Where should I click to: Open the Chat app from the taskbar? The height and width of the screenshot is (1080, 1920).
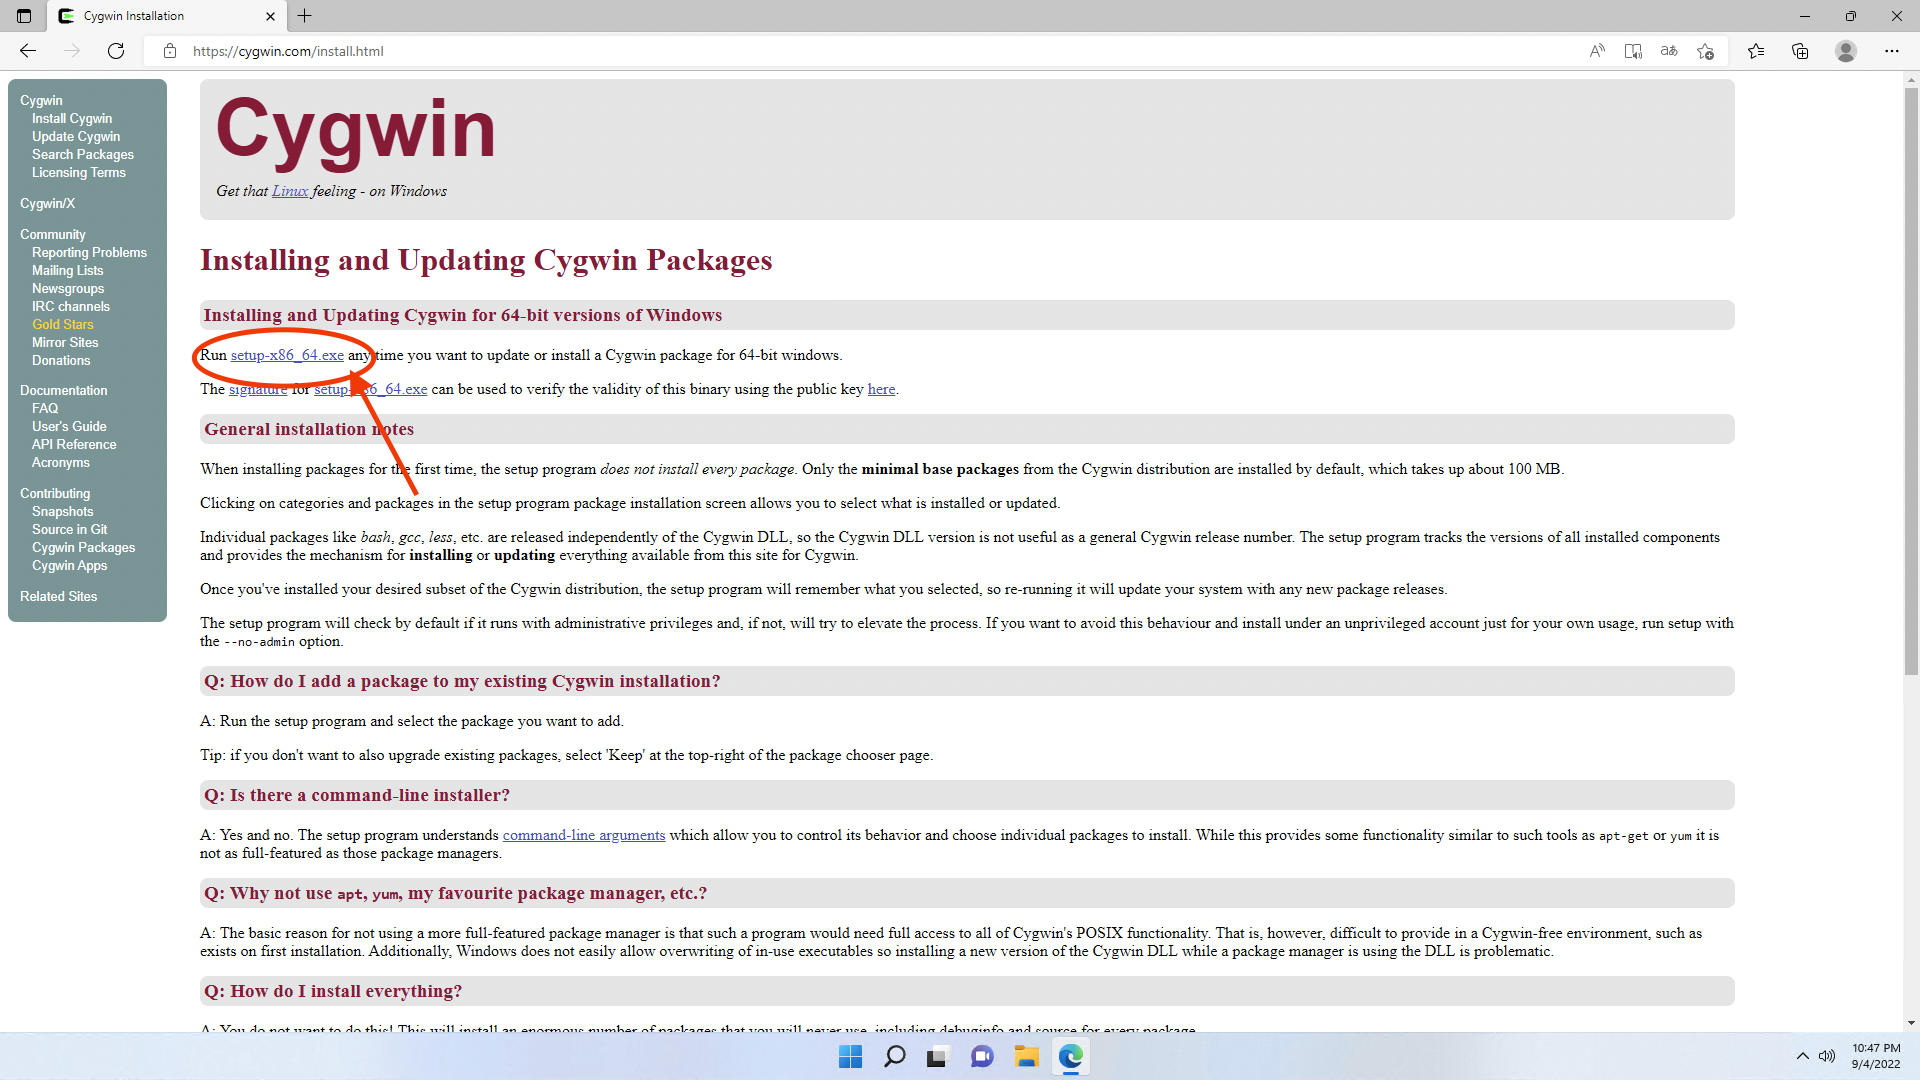pos(982,1056)
